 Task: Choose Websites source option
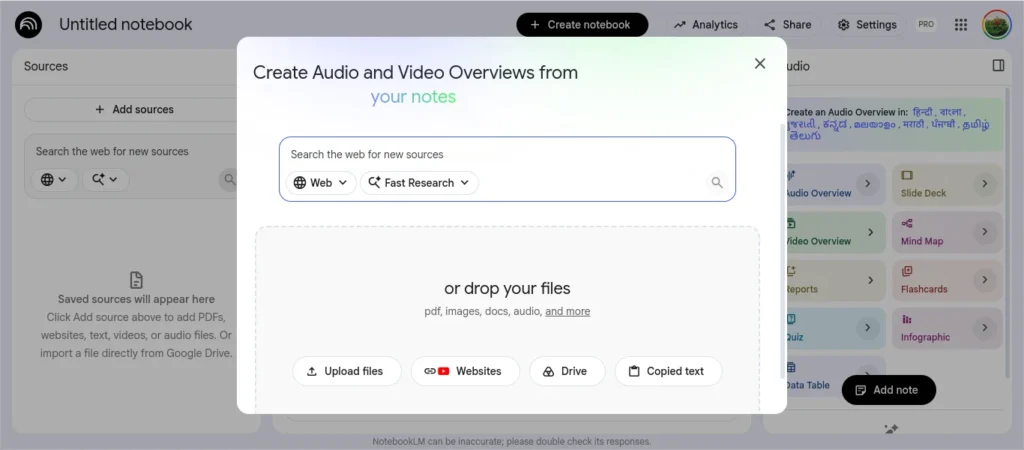coord(465,371)
